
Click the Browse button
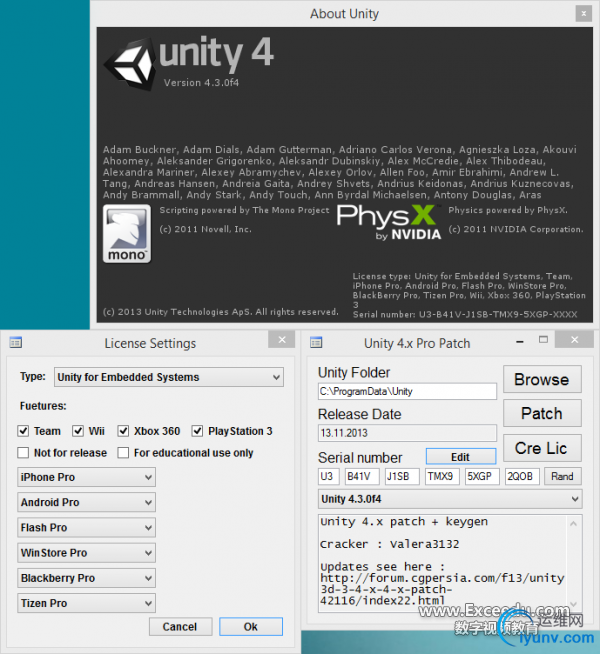pyautogui.click(x=542, y=379)
